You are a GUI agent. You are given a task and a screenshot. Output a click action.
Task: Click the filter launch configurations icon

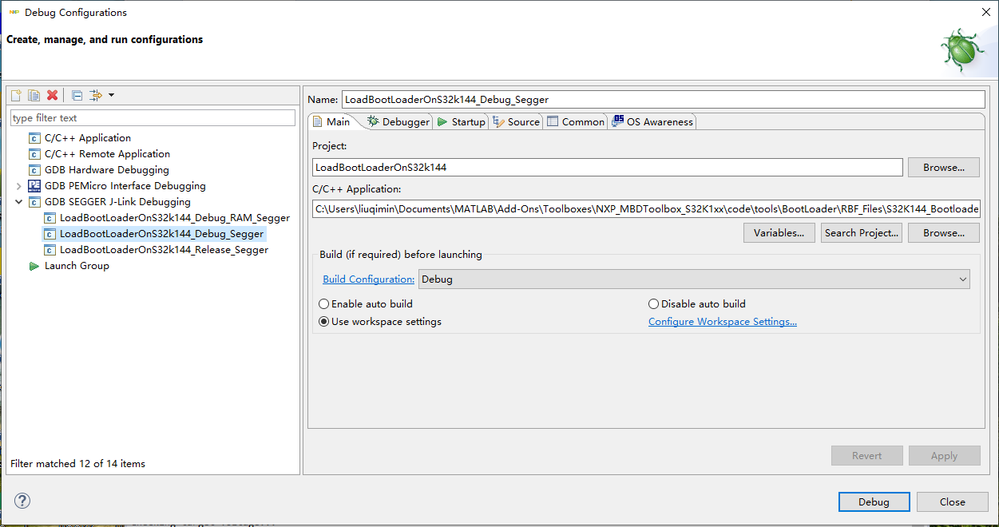(97, 95)
